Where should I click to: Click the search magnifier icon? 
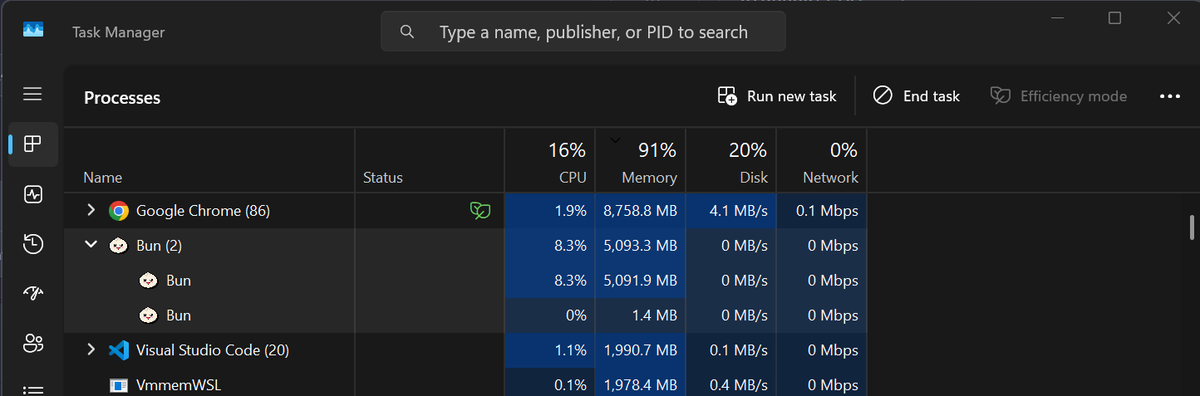pos(407,32)
